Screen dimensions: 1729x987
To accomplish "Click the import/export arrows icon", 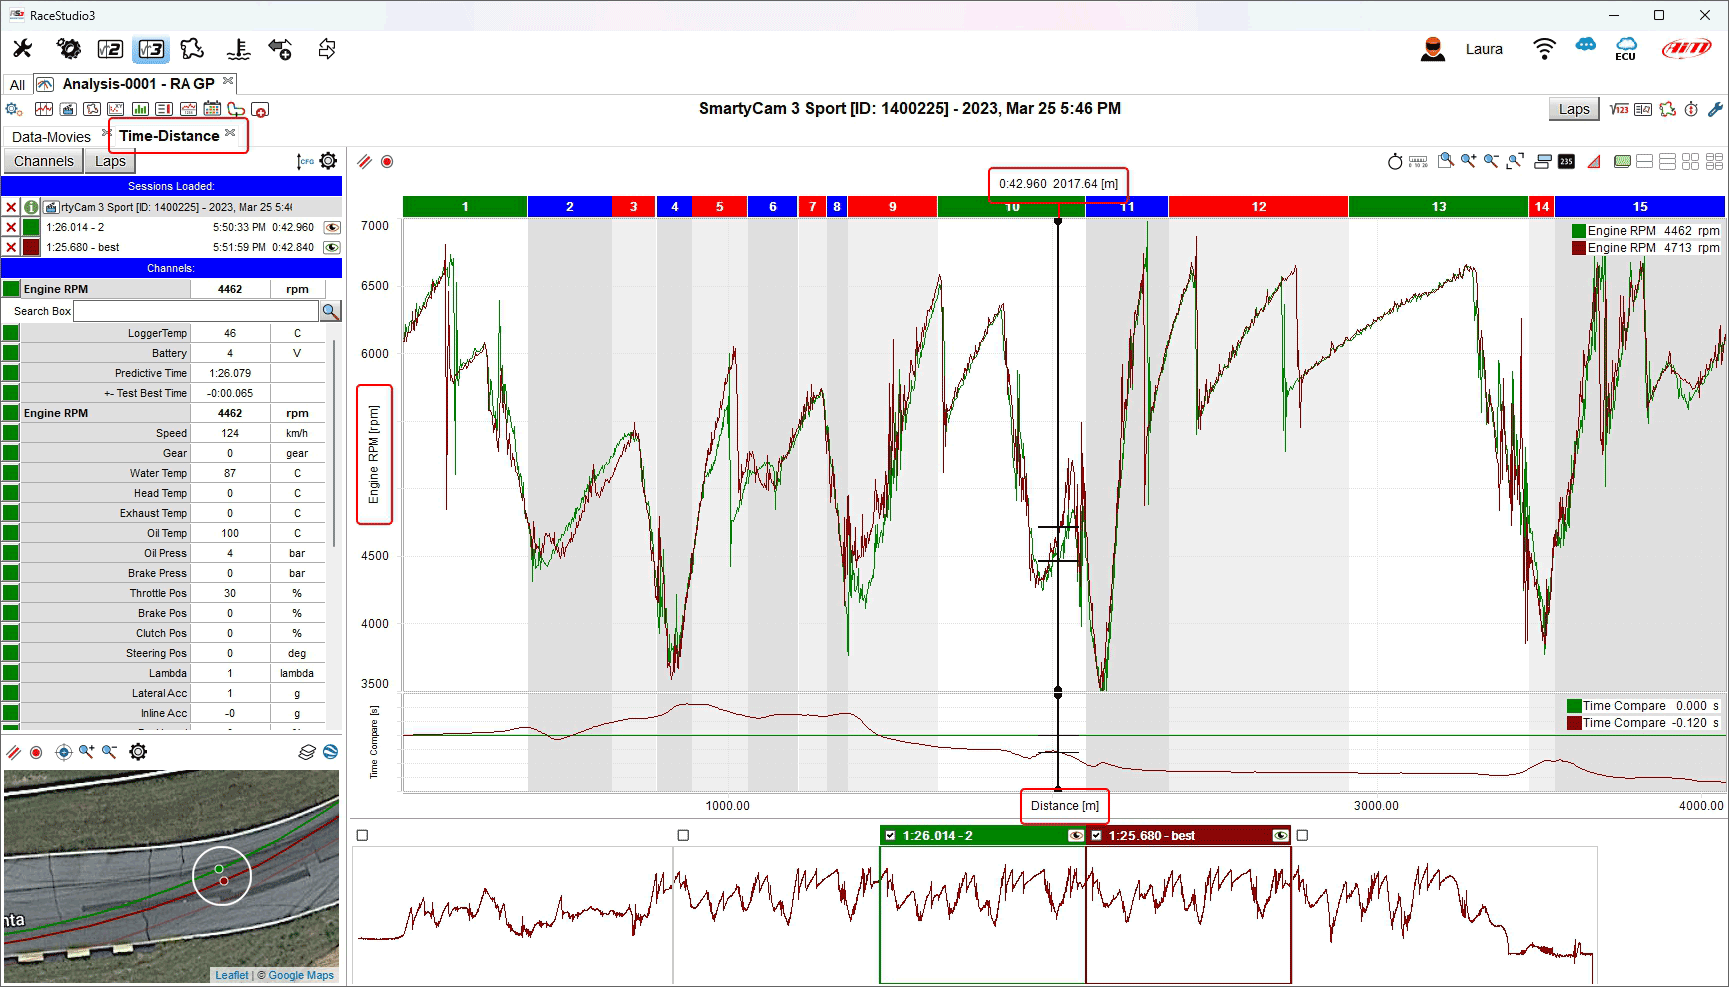I will pyautogui.click(x=326, y=49).
